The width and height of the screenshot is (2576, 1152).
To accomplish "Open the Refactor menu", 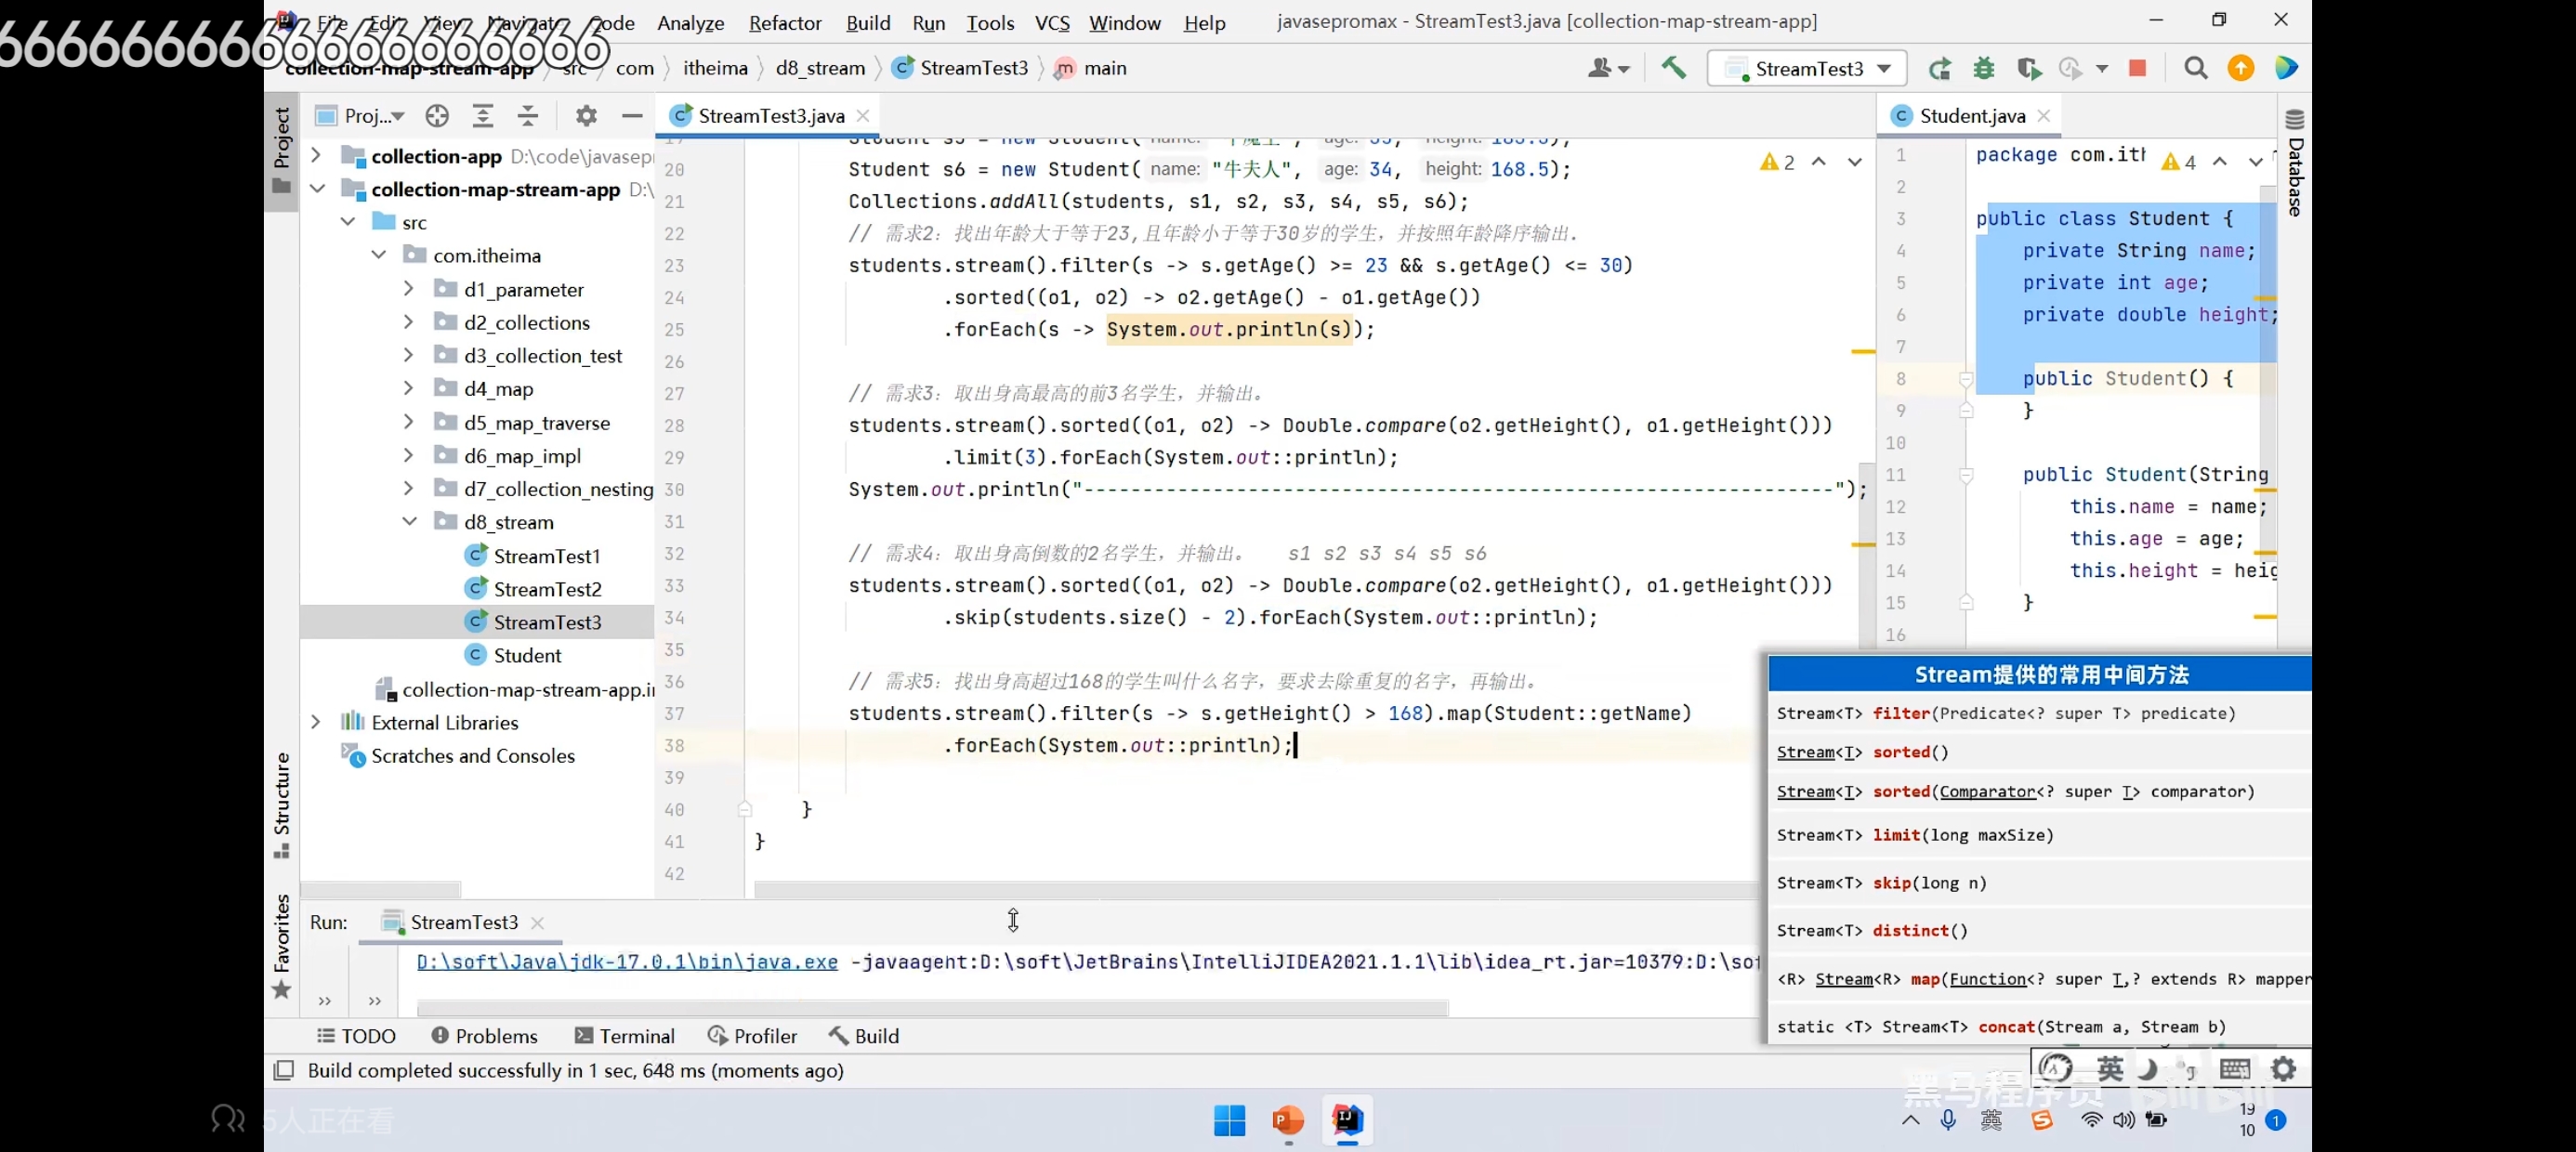I will click(785, 22).
